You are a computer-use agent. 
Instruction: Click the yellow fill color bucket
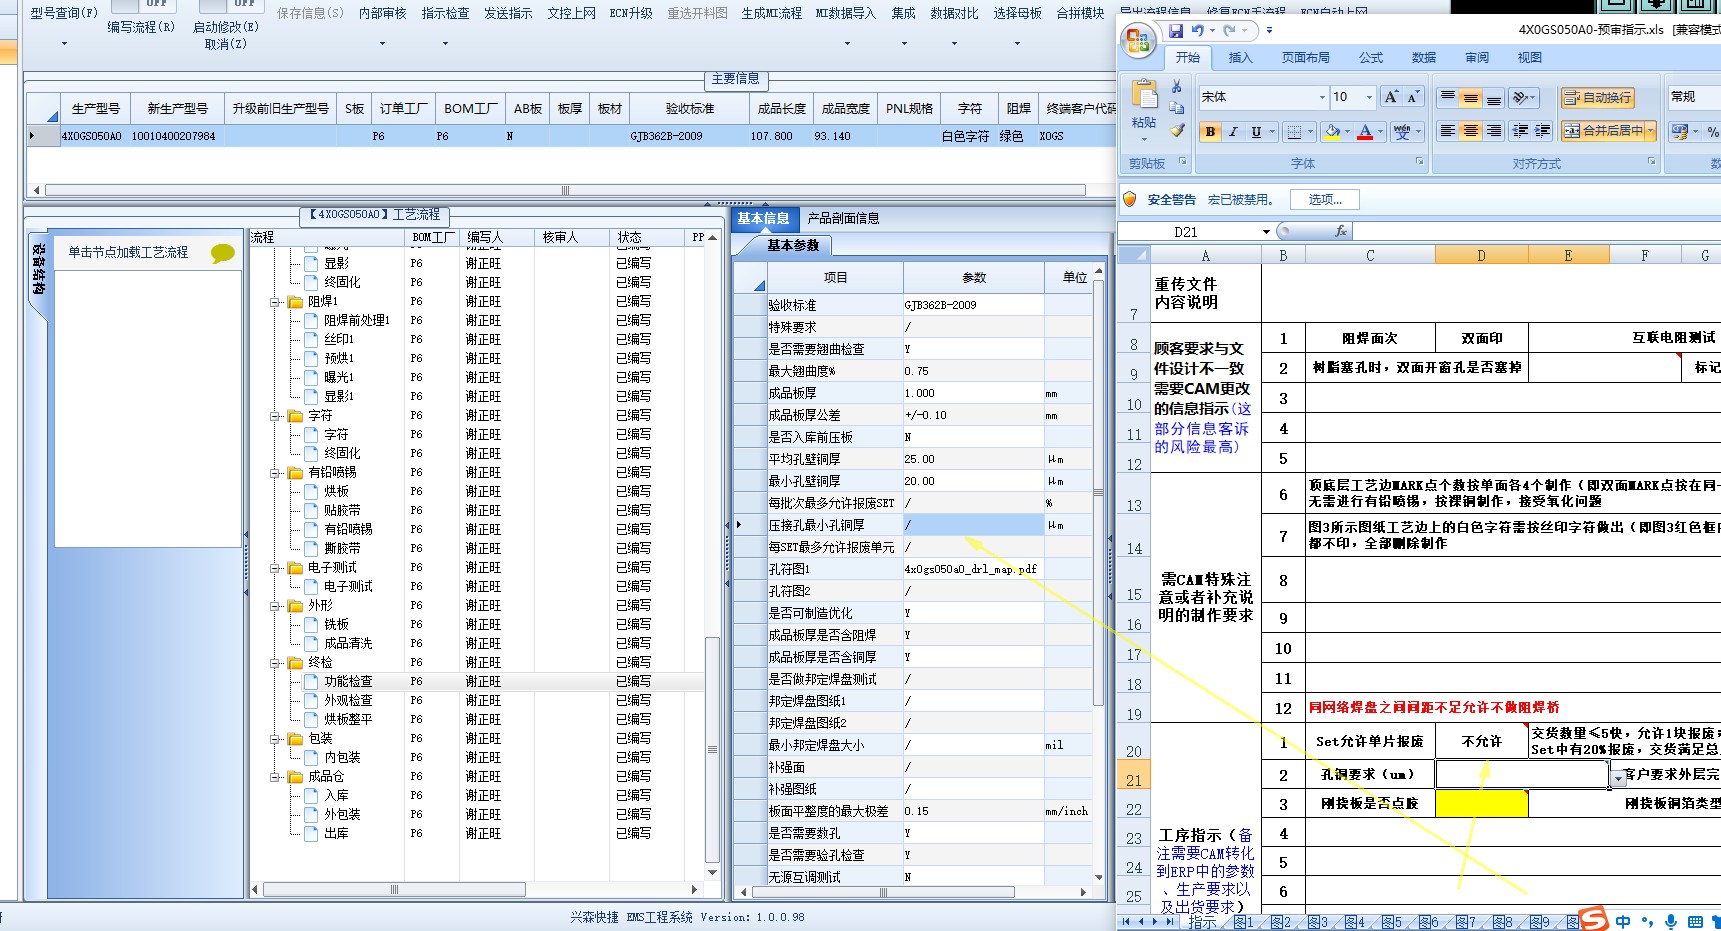click(x=1332, y=132)
